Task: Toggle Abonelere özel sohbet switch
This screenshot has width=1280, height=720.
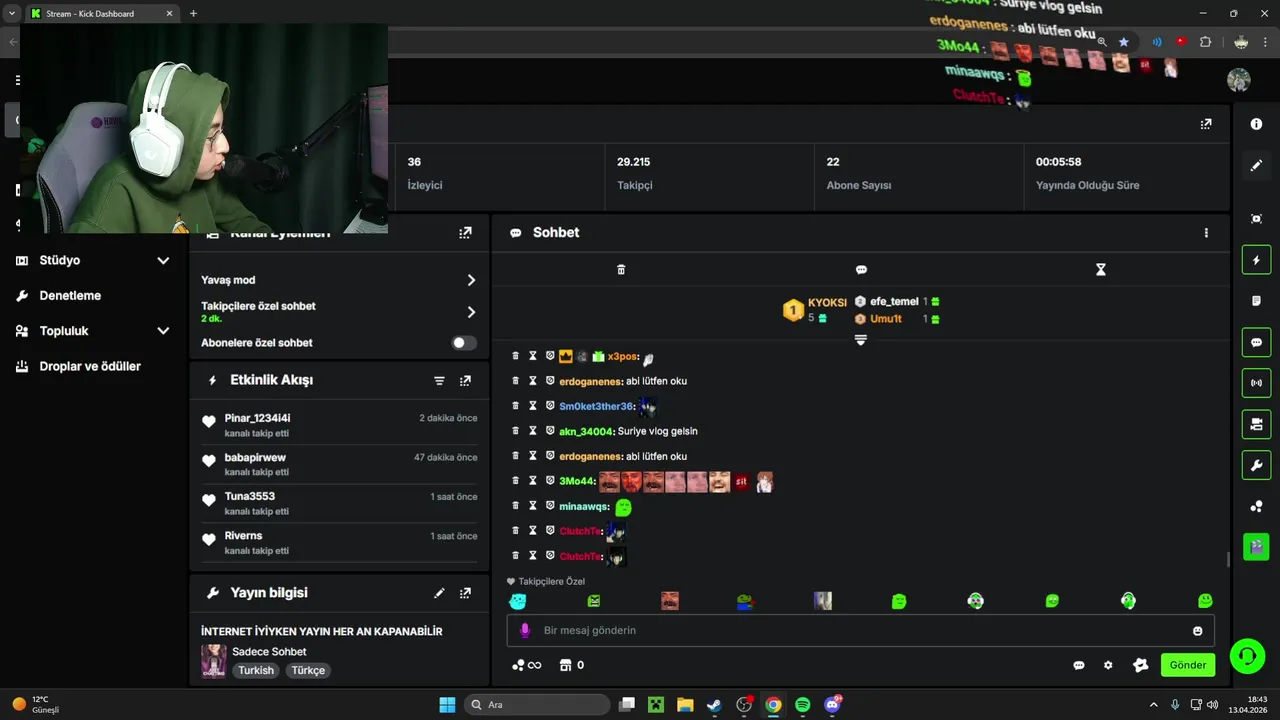Action: click(464, 343)
